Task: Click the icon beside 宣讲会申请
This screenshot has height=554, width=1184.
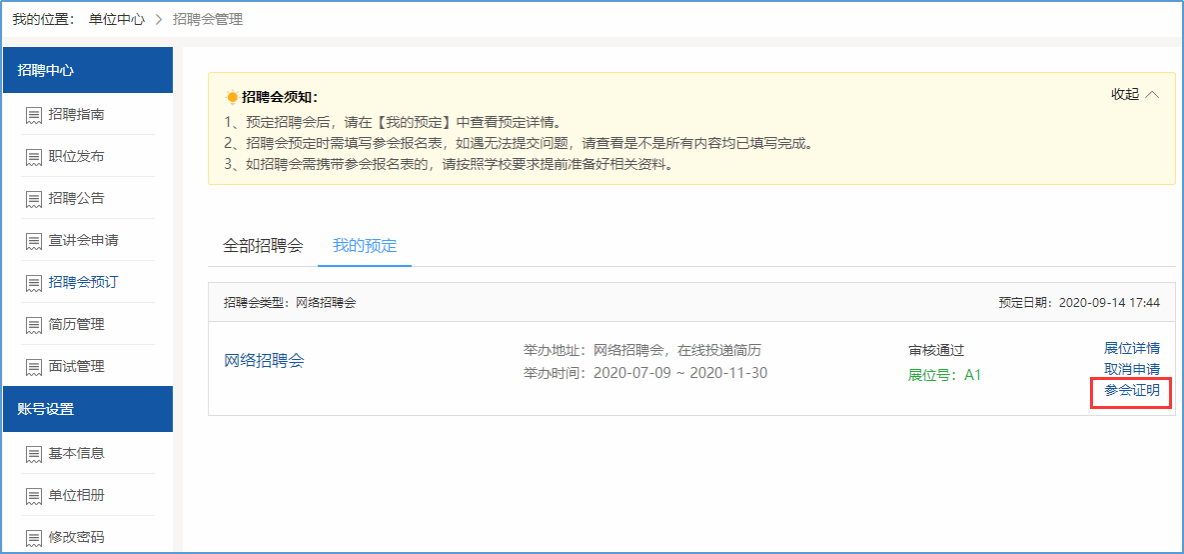Action: 34,241
